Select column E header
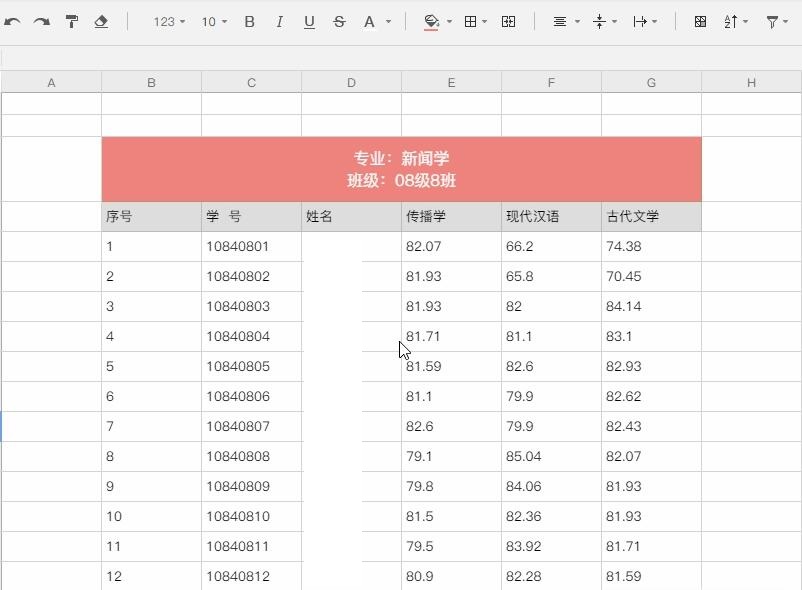The height and width of the screenshot is (590, 802). (451, 82)
